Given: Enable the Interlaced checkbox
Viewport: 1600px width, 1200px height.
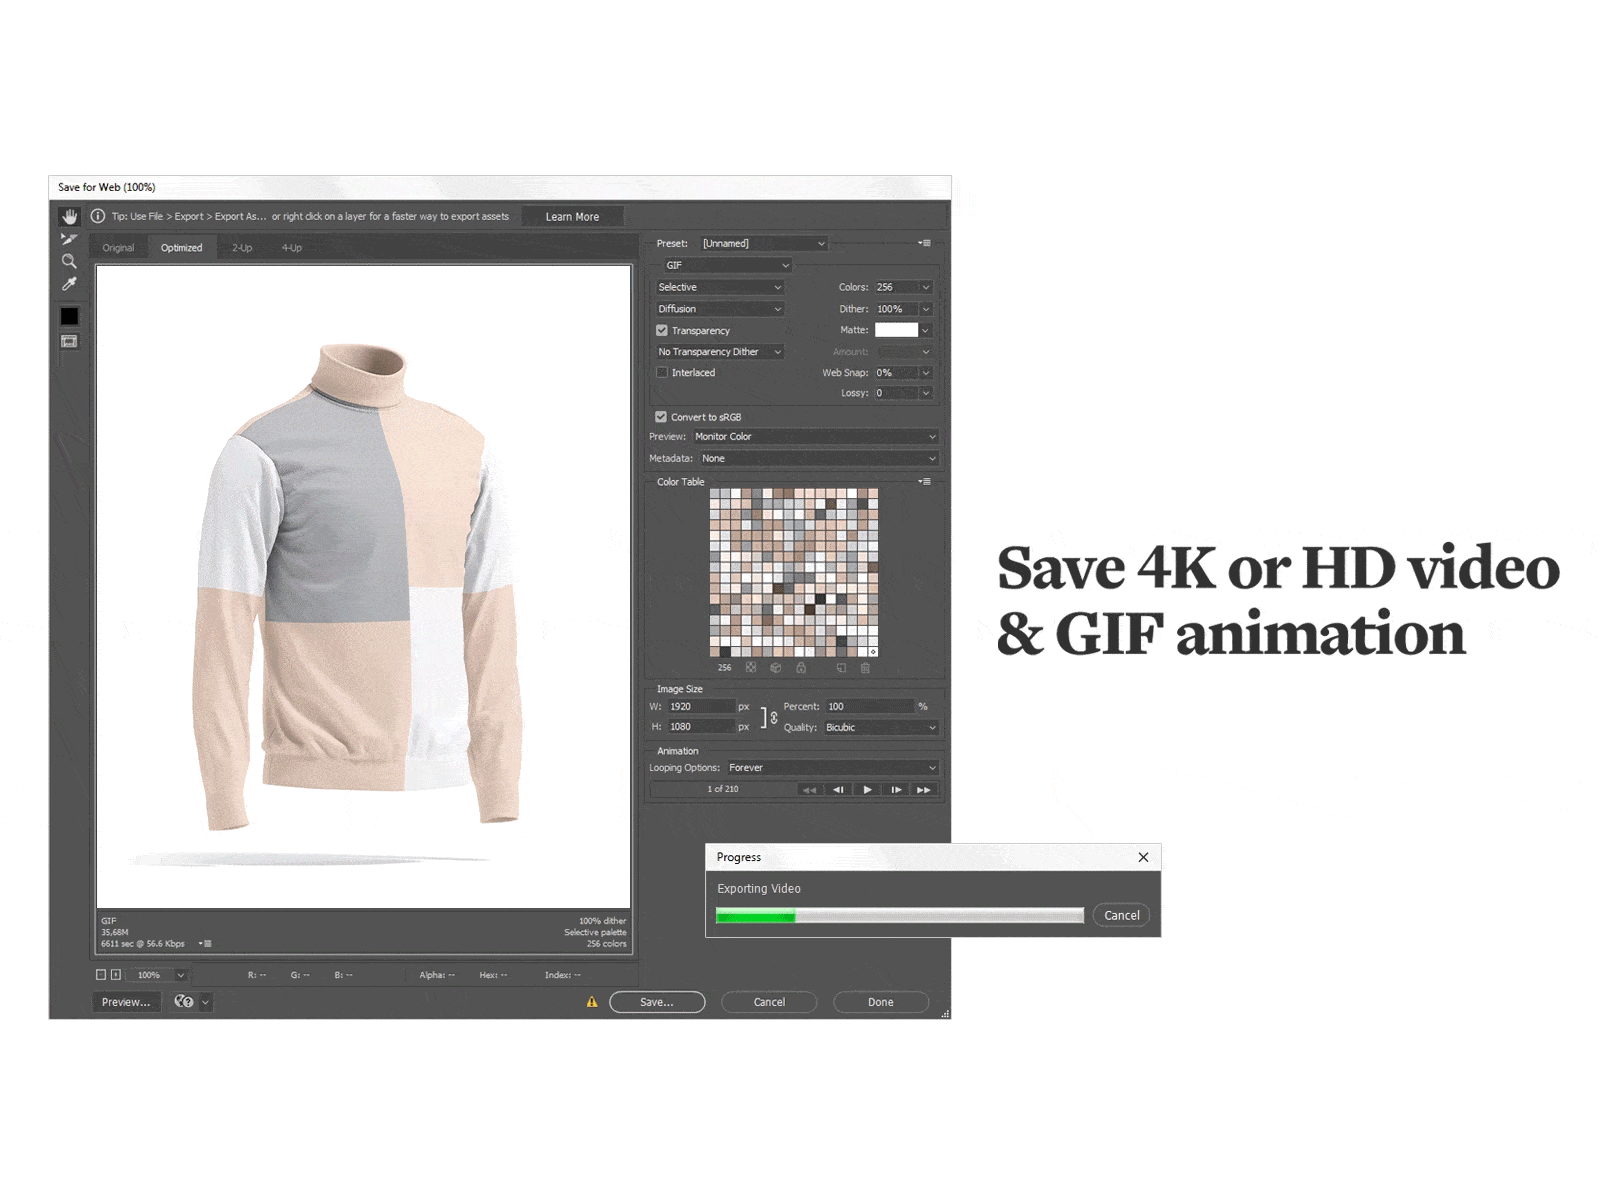Looking at the screenshot, I should pos(662,373).
